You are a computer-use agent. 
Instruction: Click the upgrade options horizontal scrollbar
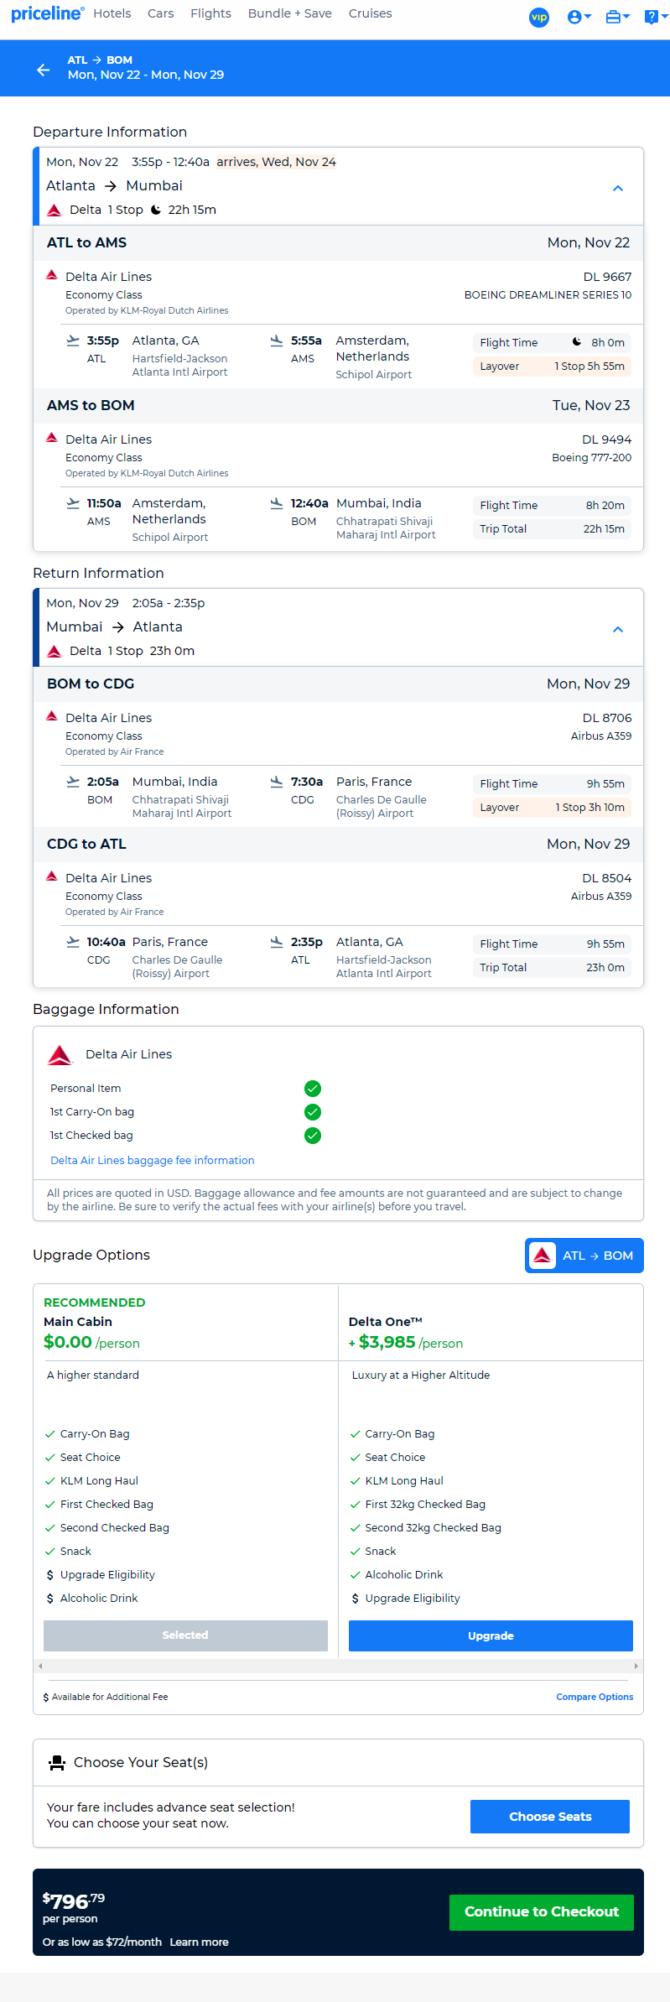pos(338,1666)
